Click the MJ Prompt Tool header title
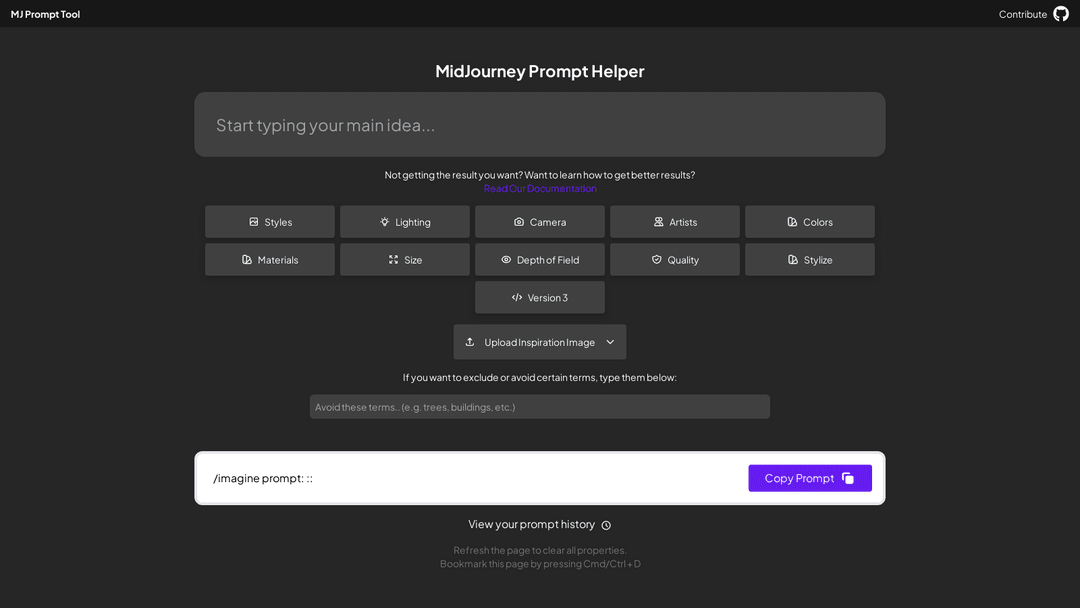The image size is (1080, 608). point(45,14)
